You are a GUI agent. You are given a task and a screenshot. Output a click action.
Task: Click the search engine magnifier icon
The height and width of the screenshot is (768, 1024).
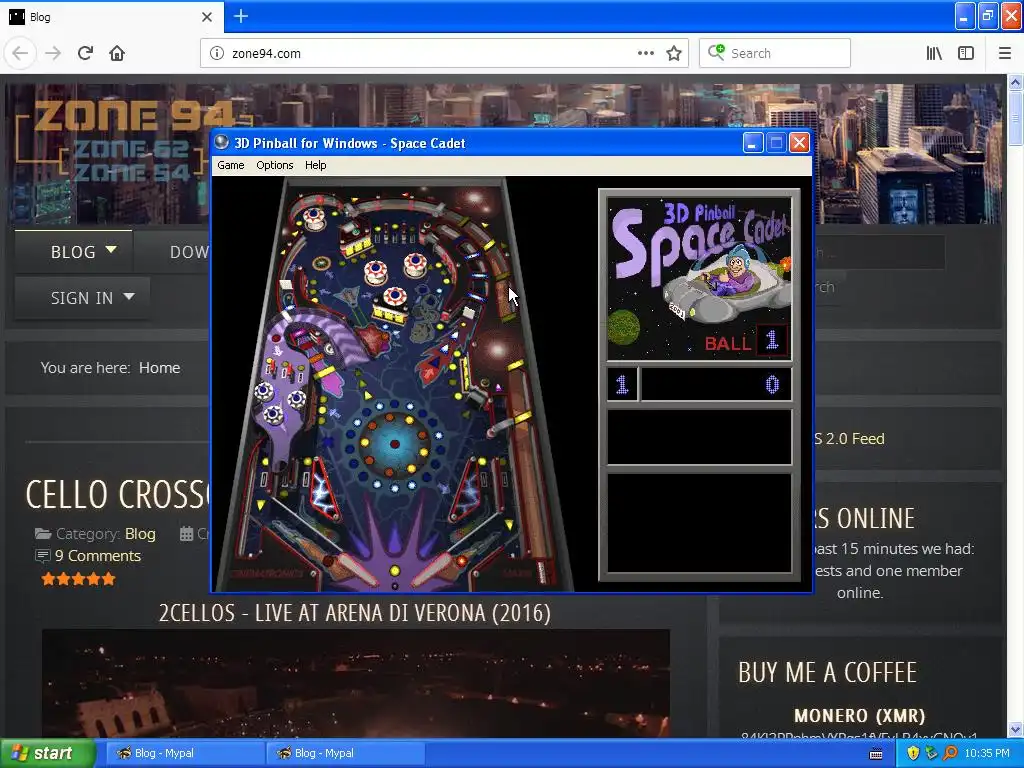pyautogui.click(x=716, y=52)
